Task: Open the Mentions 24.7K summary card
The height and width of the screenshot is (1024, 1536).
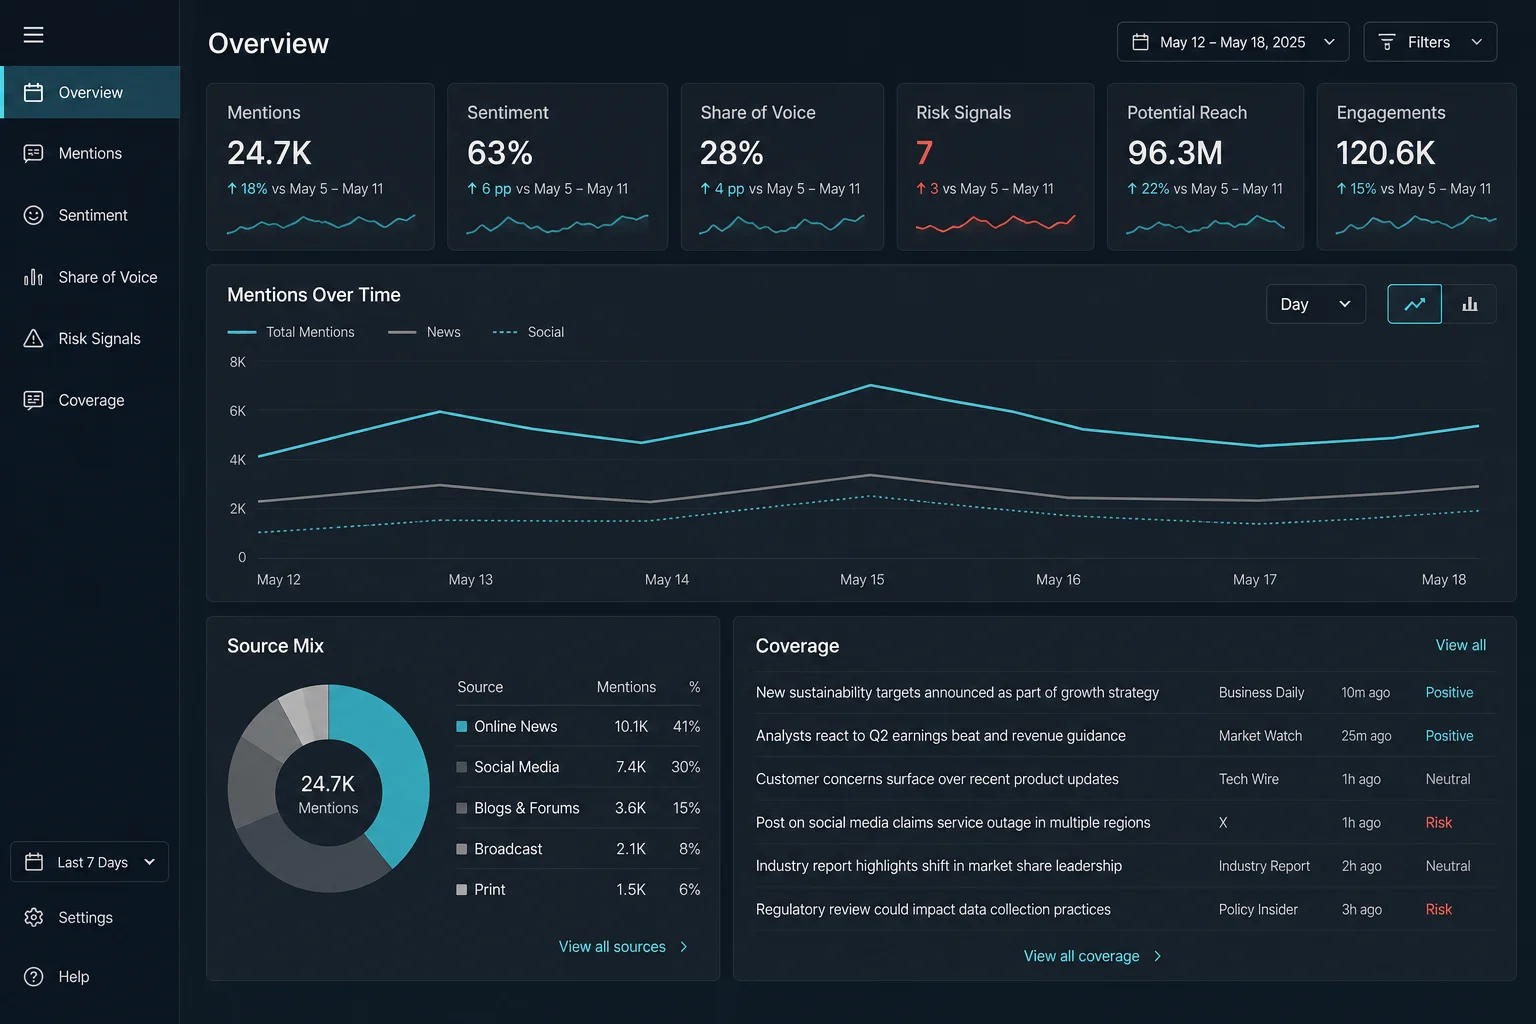Action: point(320,166)
